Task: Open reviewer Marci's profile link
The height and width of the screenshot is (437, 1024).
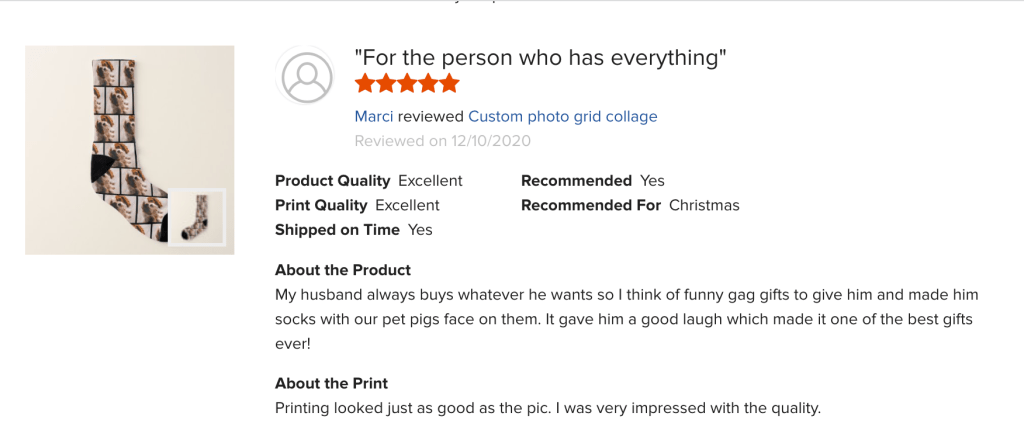Action: [x=374, y=116]
